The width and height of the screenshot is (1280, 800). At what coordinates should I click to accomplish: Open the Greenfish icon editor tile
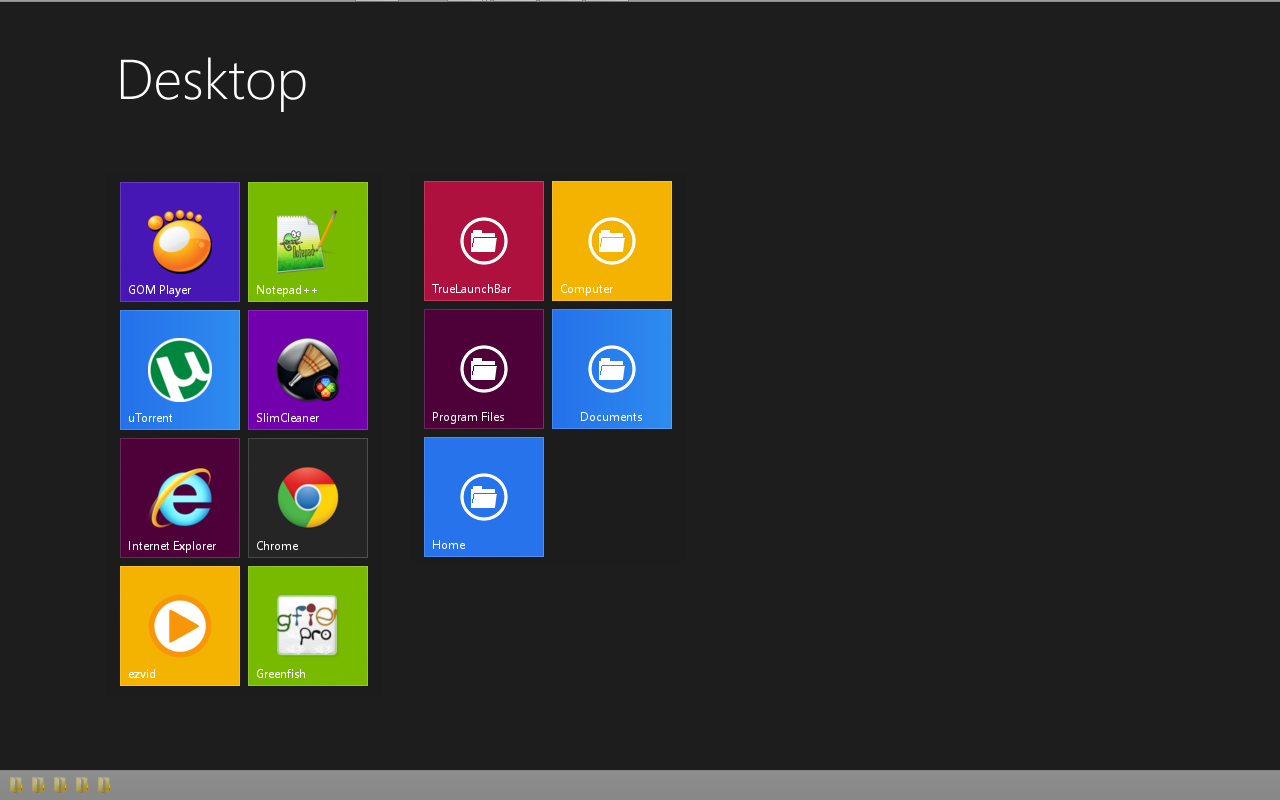pyautogui.click(x=308, y=625)
